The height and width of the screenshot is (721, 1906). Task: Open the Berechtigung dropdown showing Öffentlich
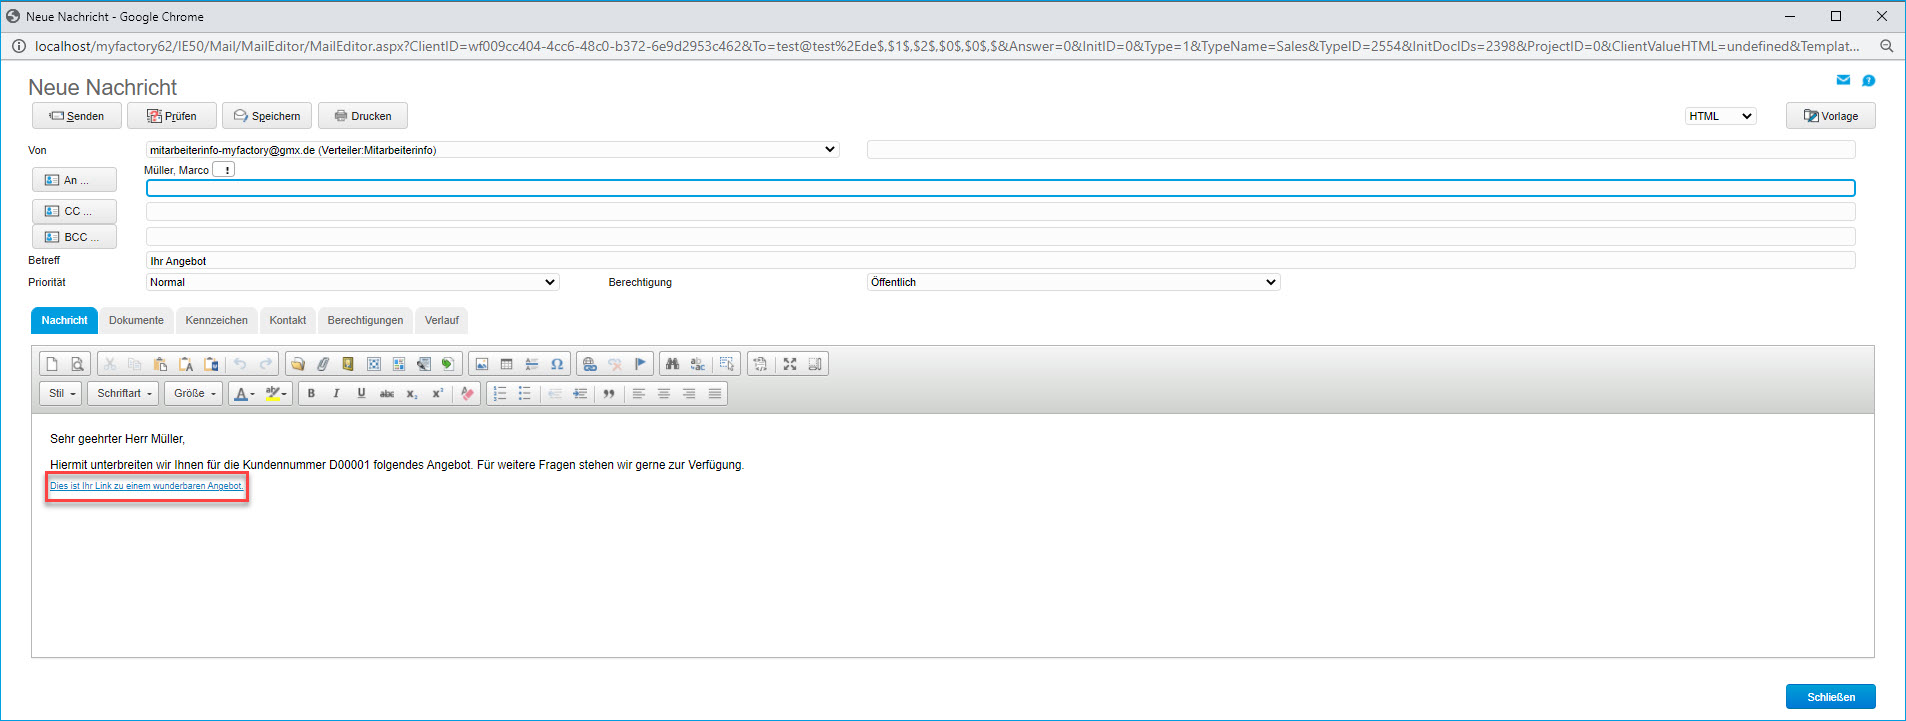1073,283
